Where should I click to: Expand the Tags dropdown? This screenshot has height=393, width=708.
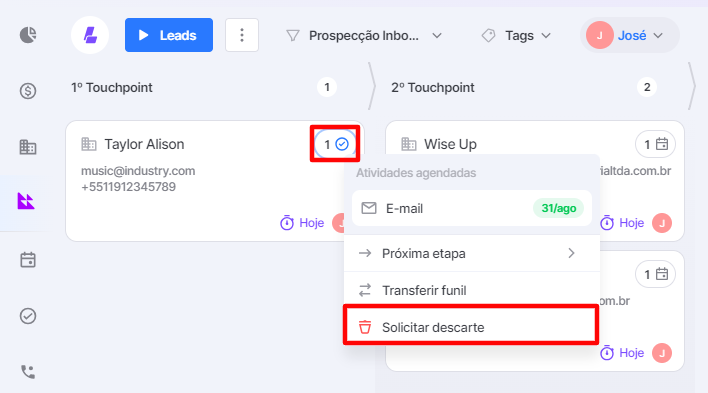517,36
